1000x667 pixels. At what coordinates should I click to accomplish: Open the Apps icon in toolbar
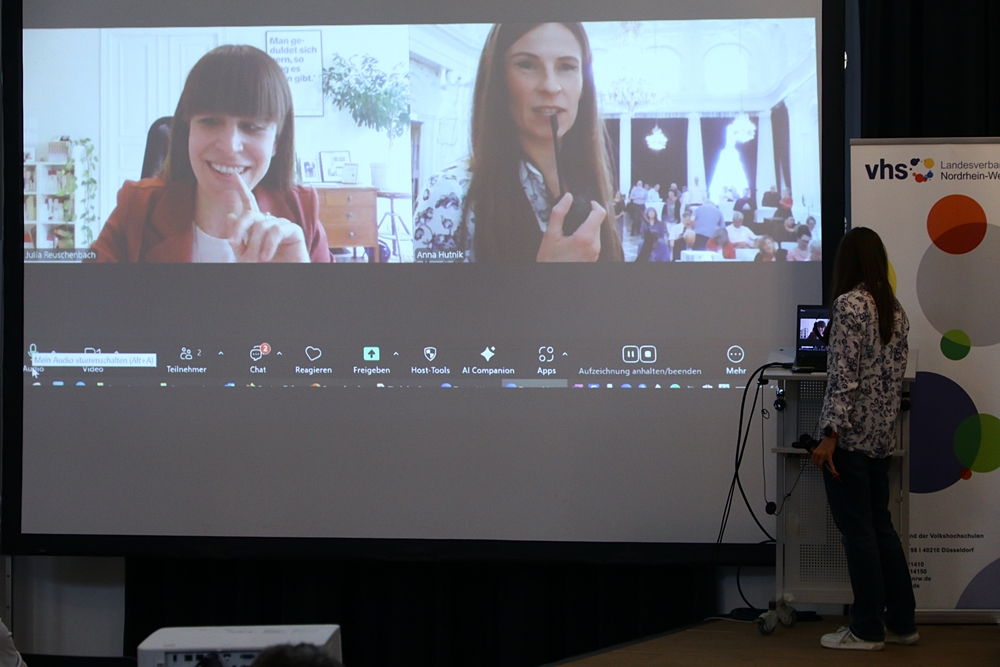pyautogui.click(x=546, y=354)
